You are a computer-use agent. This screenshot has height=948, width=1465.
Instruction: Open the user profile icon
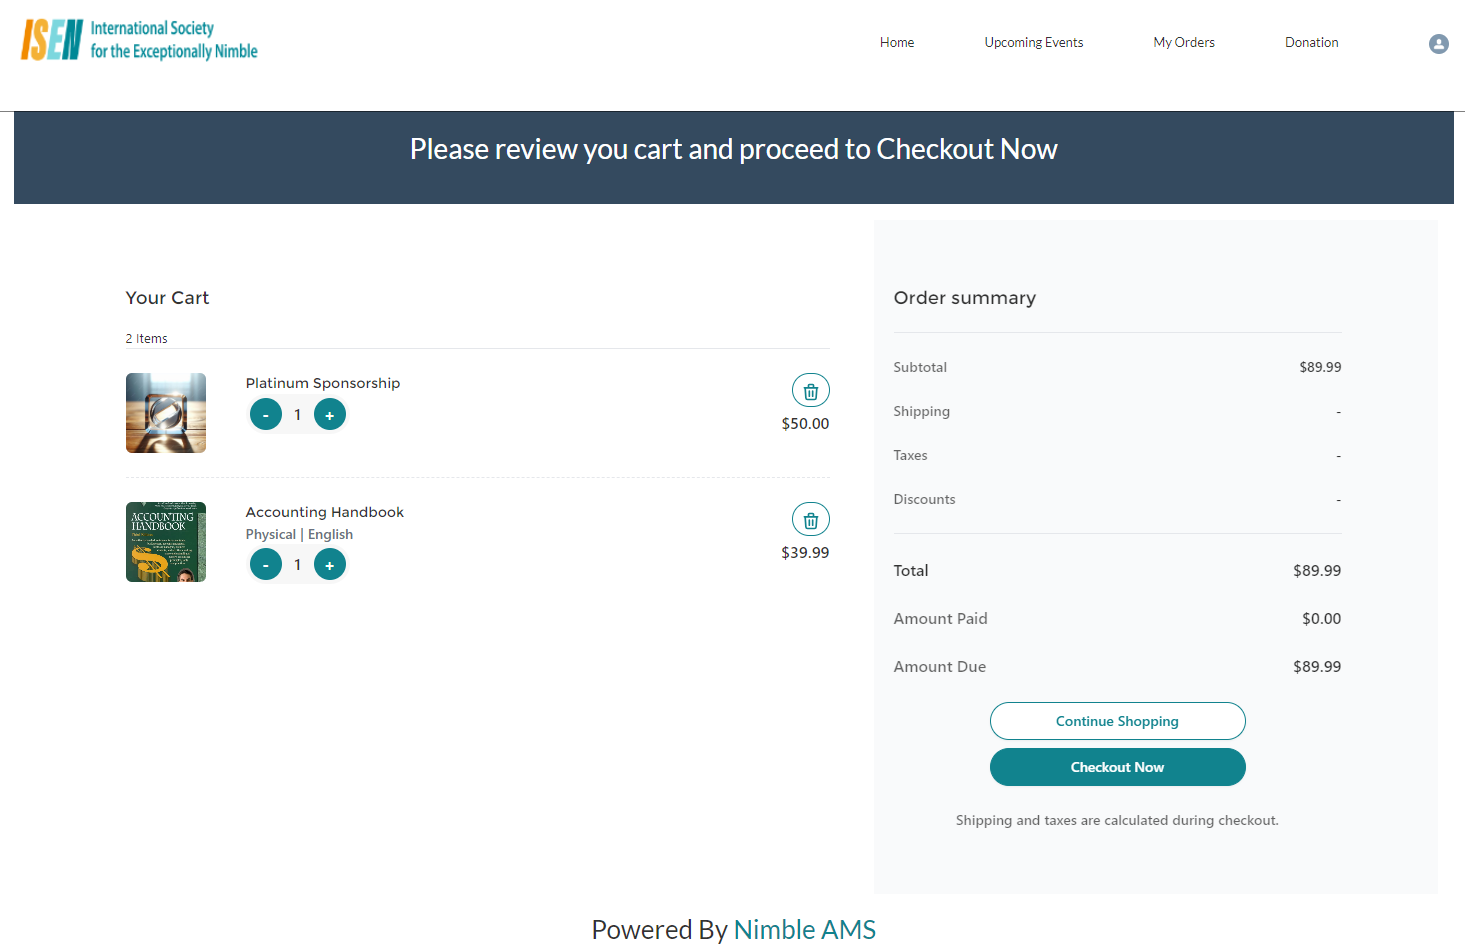(x=1438, y=44)
